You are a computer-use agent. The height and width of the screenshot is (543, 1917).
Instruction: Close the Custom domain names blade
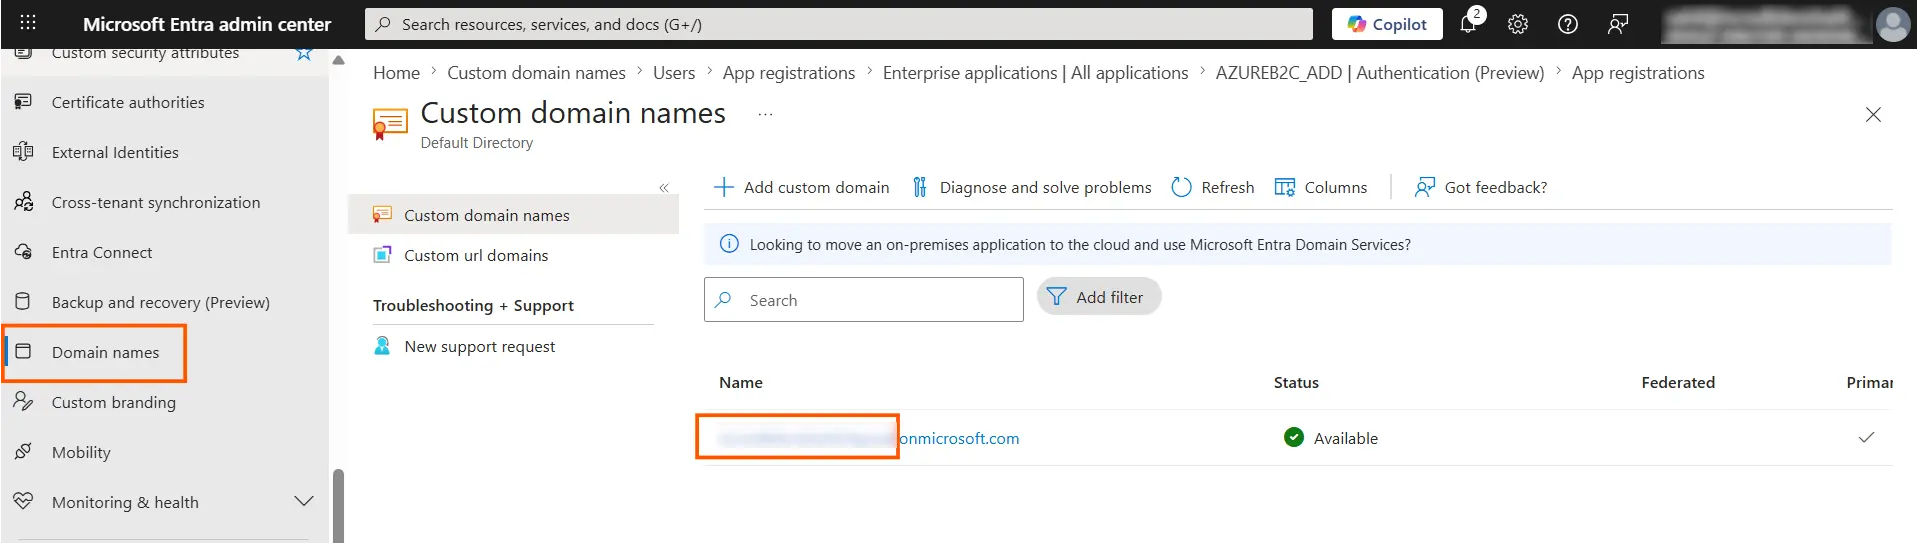[1873, 115]
